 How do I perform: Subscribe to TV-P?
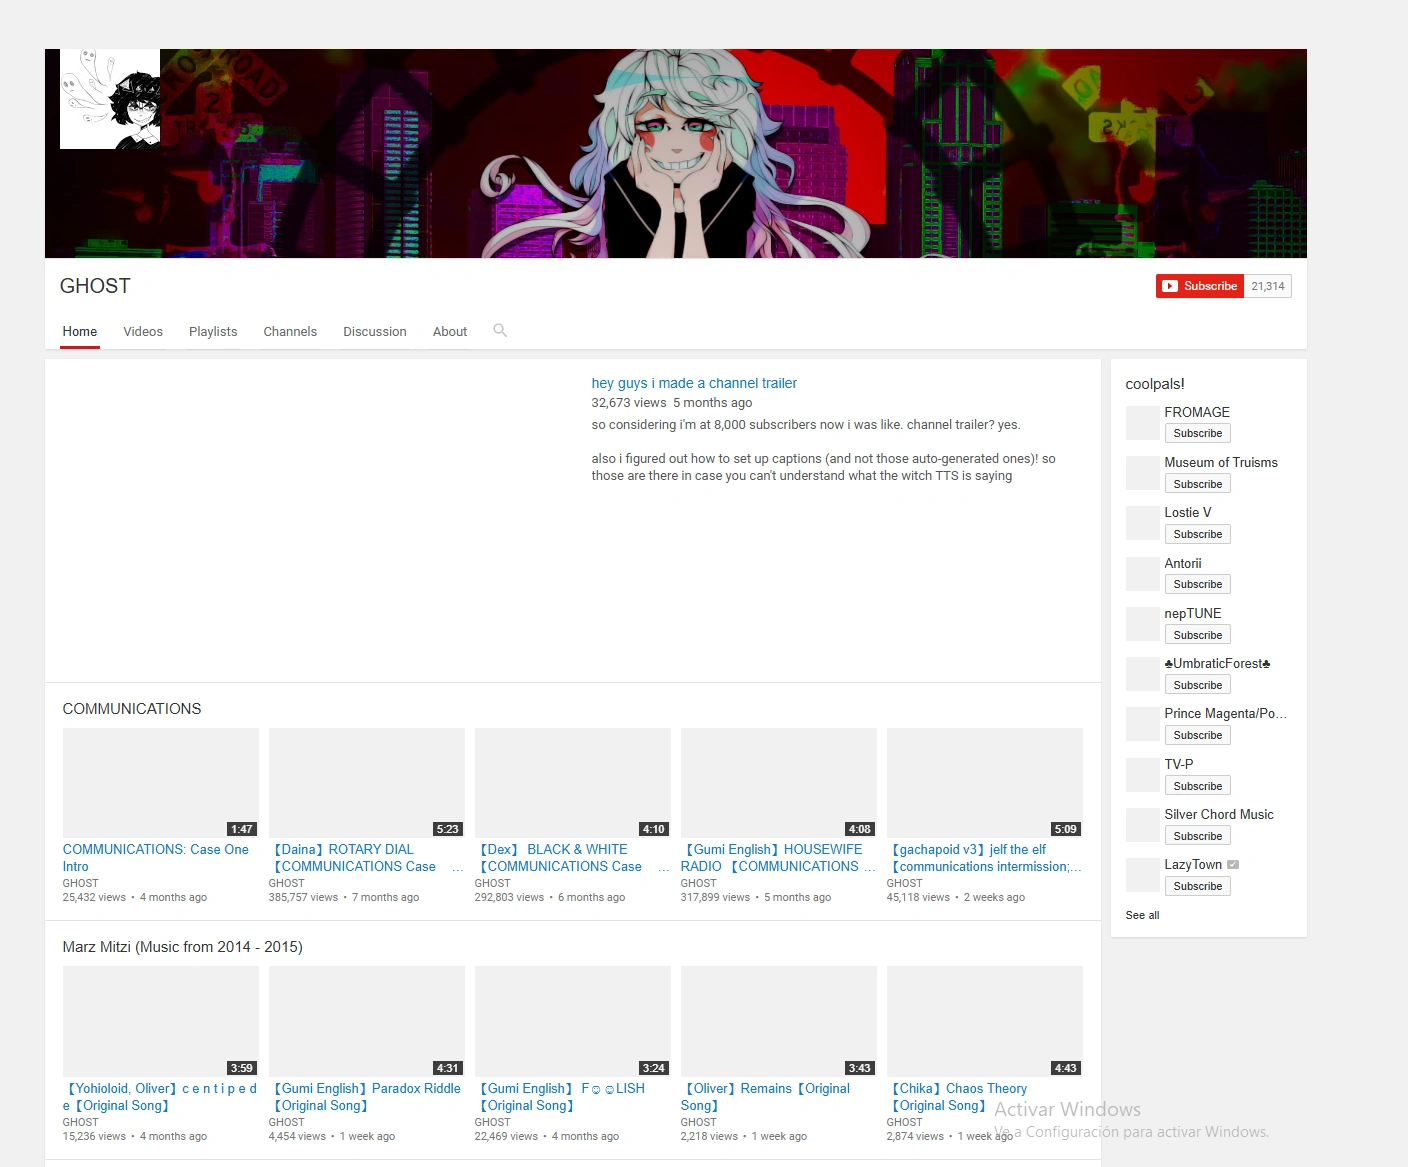tap(1197, 786)
